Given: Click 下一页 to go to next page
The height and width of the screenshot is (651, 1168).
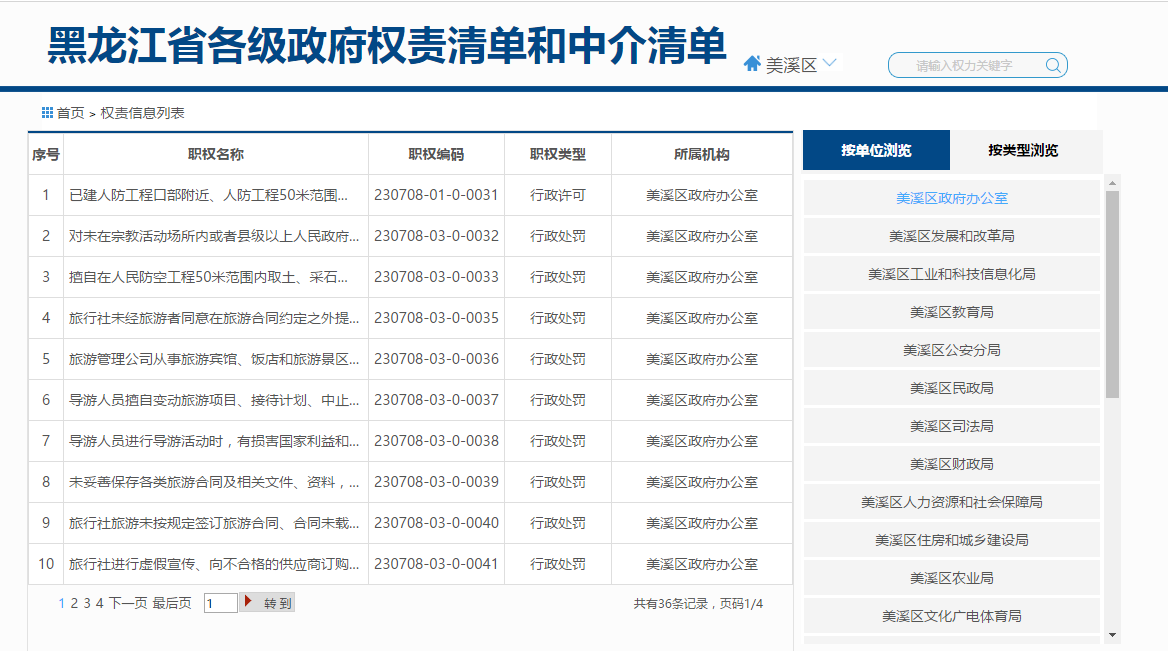Looking at the screenshot, I should coord(128,603).
